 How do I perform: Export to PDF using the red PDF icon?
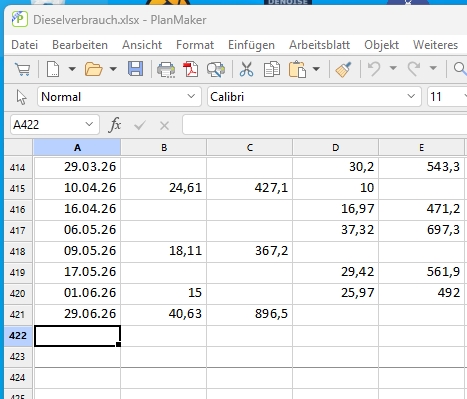(190, 69)
